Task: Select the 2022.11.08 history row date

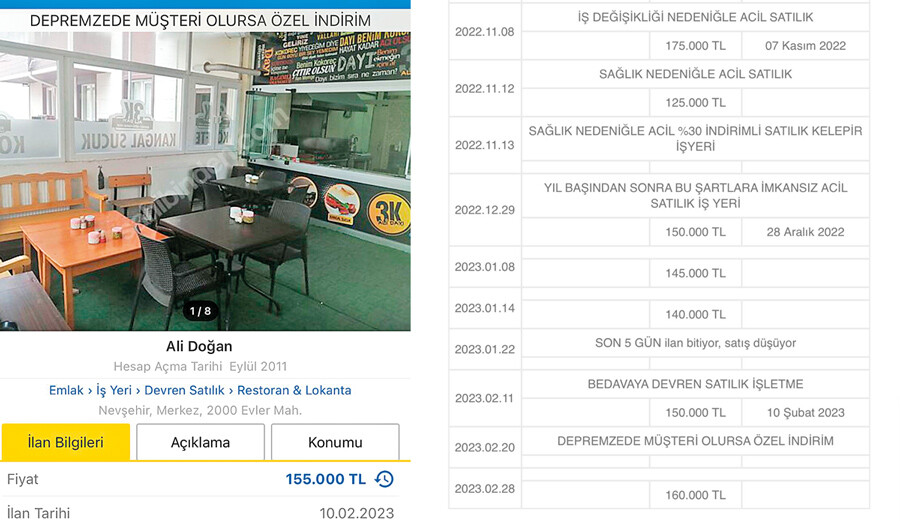Action: tap(484, 31)
